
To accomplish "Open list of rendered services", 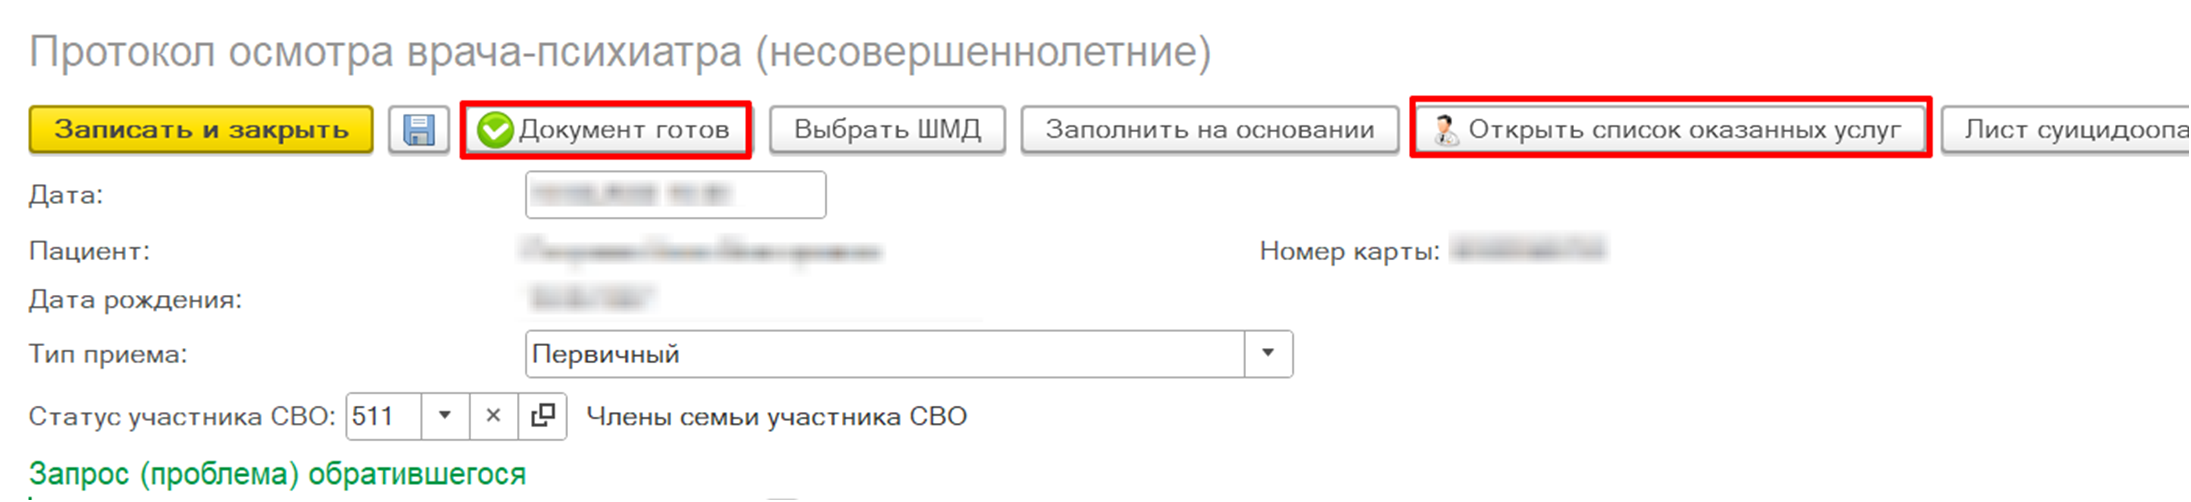I will click(x=1670, y=130).
